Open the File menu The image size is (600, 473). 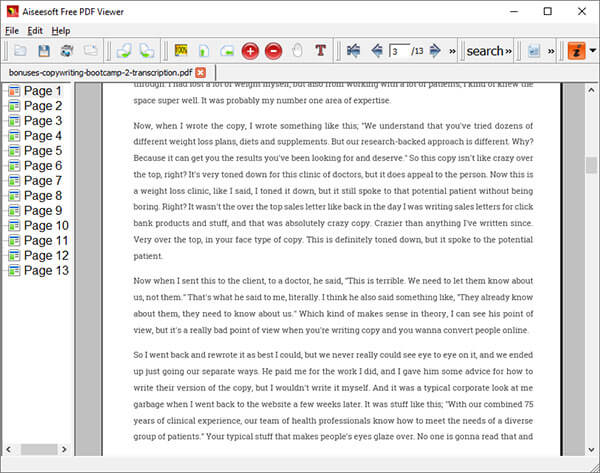[12, 31]
